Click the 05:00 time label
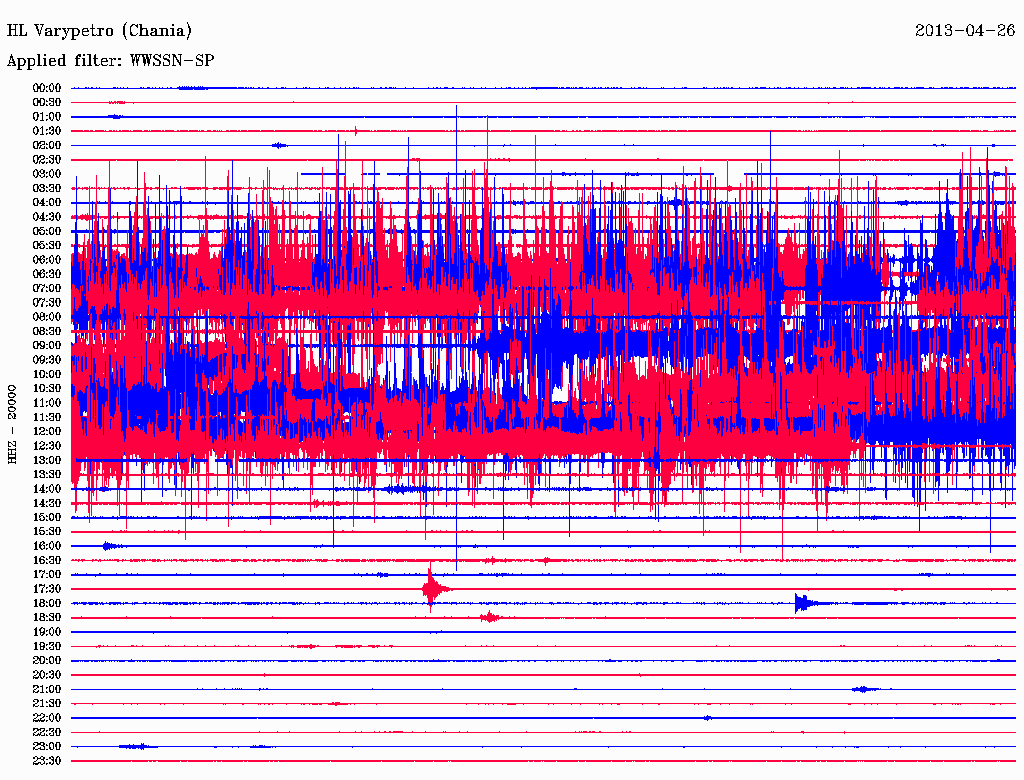1024x780 pixels. click(x=46, y=231)
